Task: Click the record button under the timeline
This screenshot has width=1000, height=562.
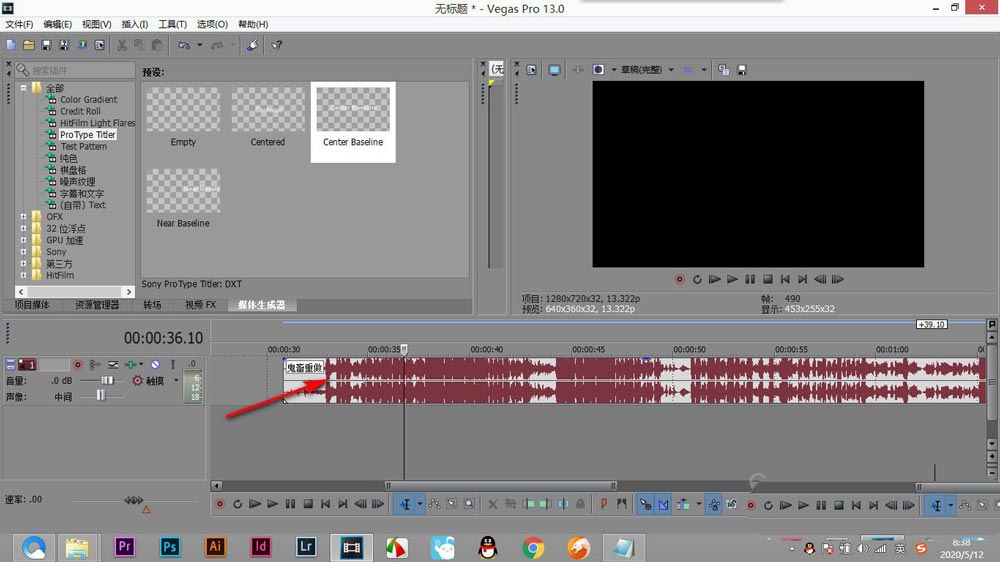Action: pyautogui.click(x=219, y=504)
